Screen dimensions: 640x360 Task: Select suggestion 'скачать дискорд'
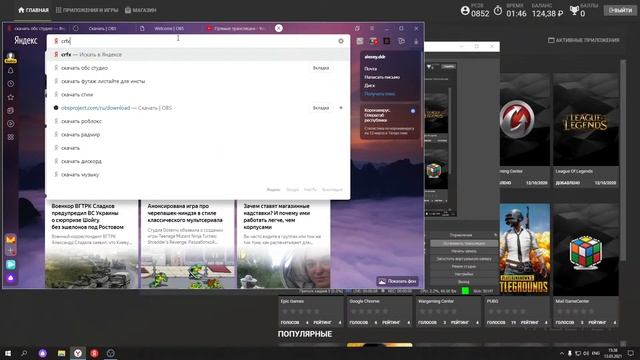click(x=198, y=161)
